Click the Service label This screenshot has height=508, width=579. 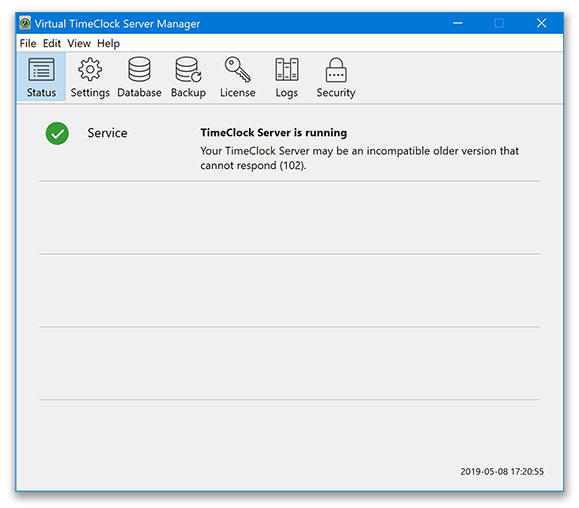pos(107,133)
